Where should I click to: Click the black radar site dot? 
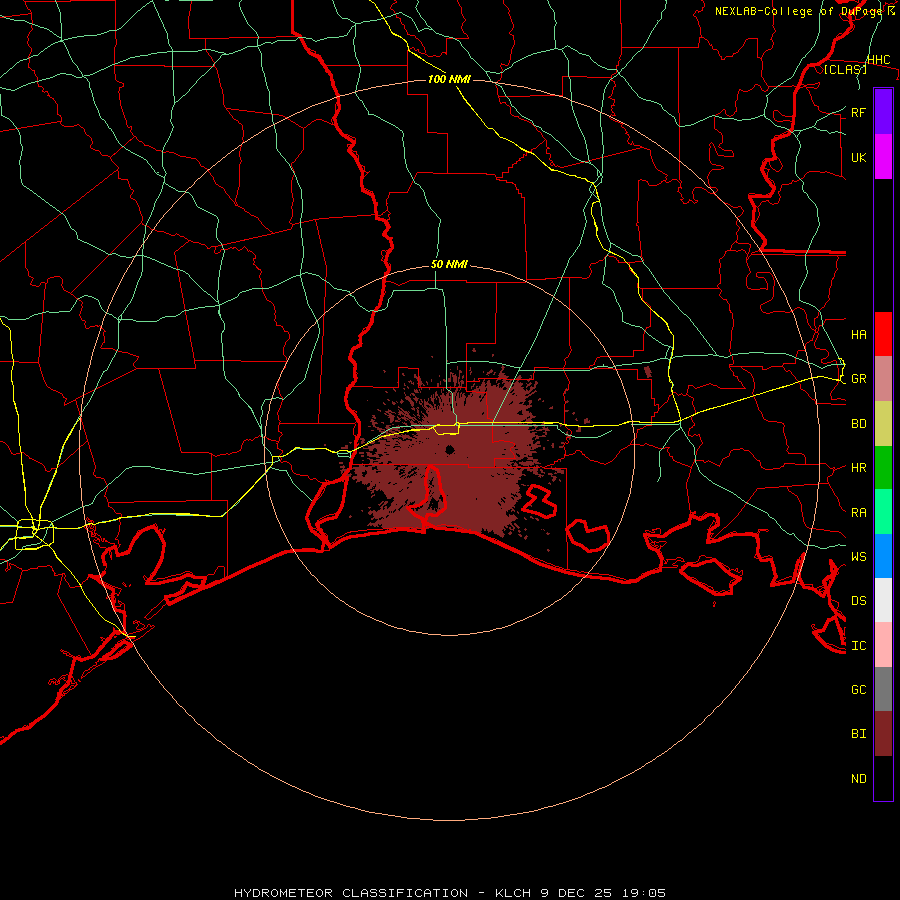tap(449, 449)
